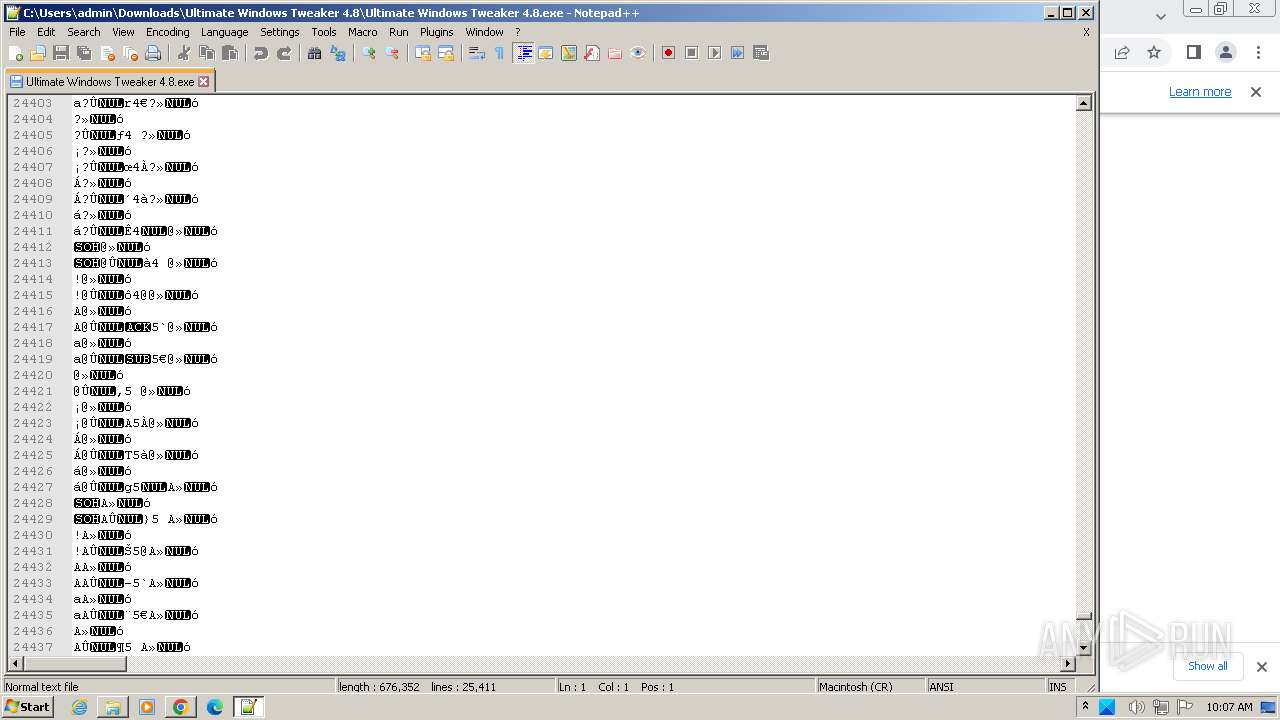
Task: Click the Zoom Out toolbar icon
Action: pos(392,53)
